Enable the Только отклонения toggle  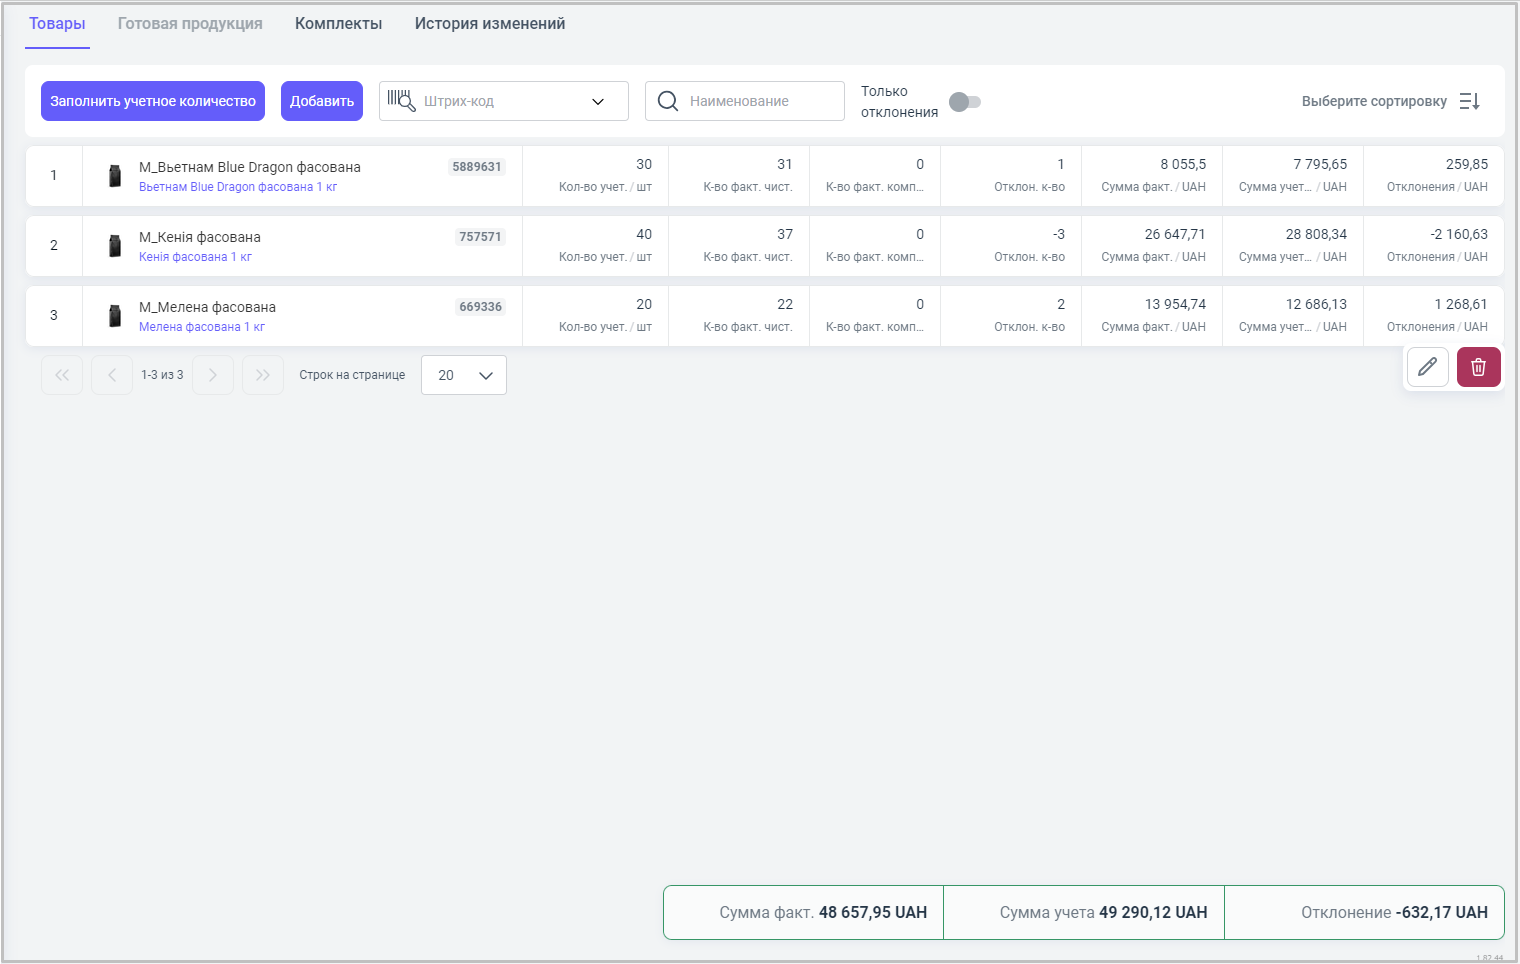(x=965, y=102)
